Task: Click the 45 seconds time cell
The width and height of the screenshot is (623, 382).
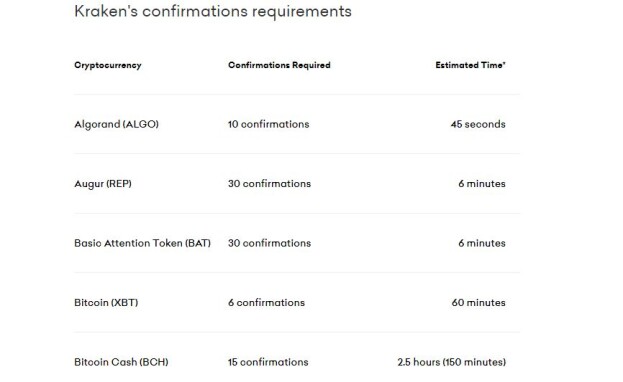Action: tap(478, 124)
